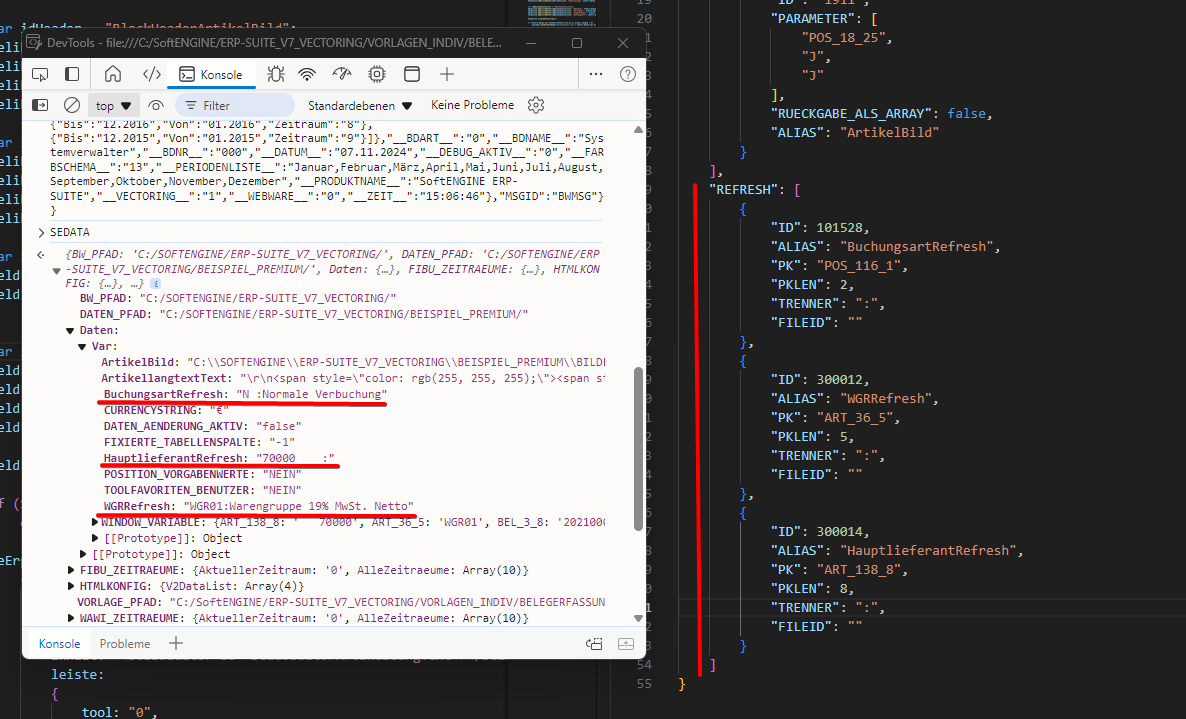1186x719 pixels.
Task: Open the Application panel icon
Action: coord(411,74)
